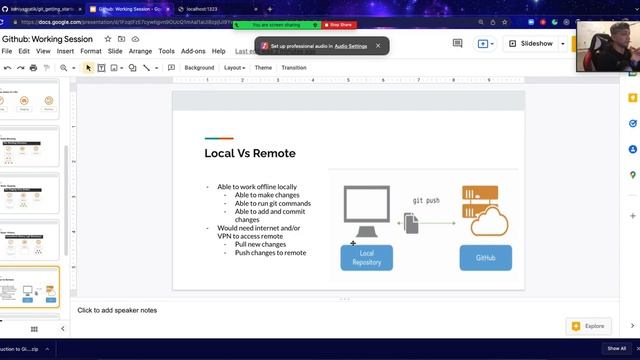The image size is (640, 360).
Task: Open the Explore panel button
Action: point(589,326)
